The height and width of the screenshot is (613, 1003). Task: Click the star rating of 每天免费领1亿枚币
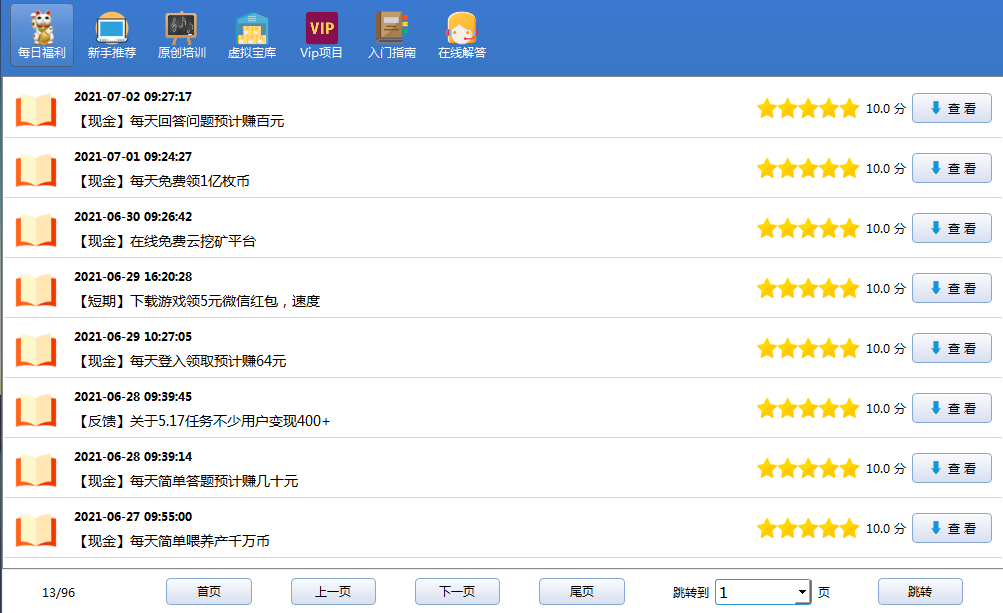click(x=807, y=169)
